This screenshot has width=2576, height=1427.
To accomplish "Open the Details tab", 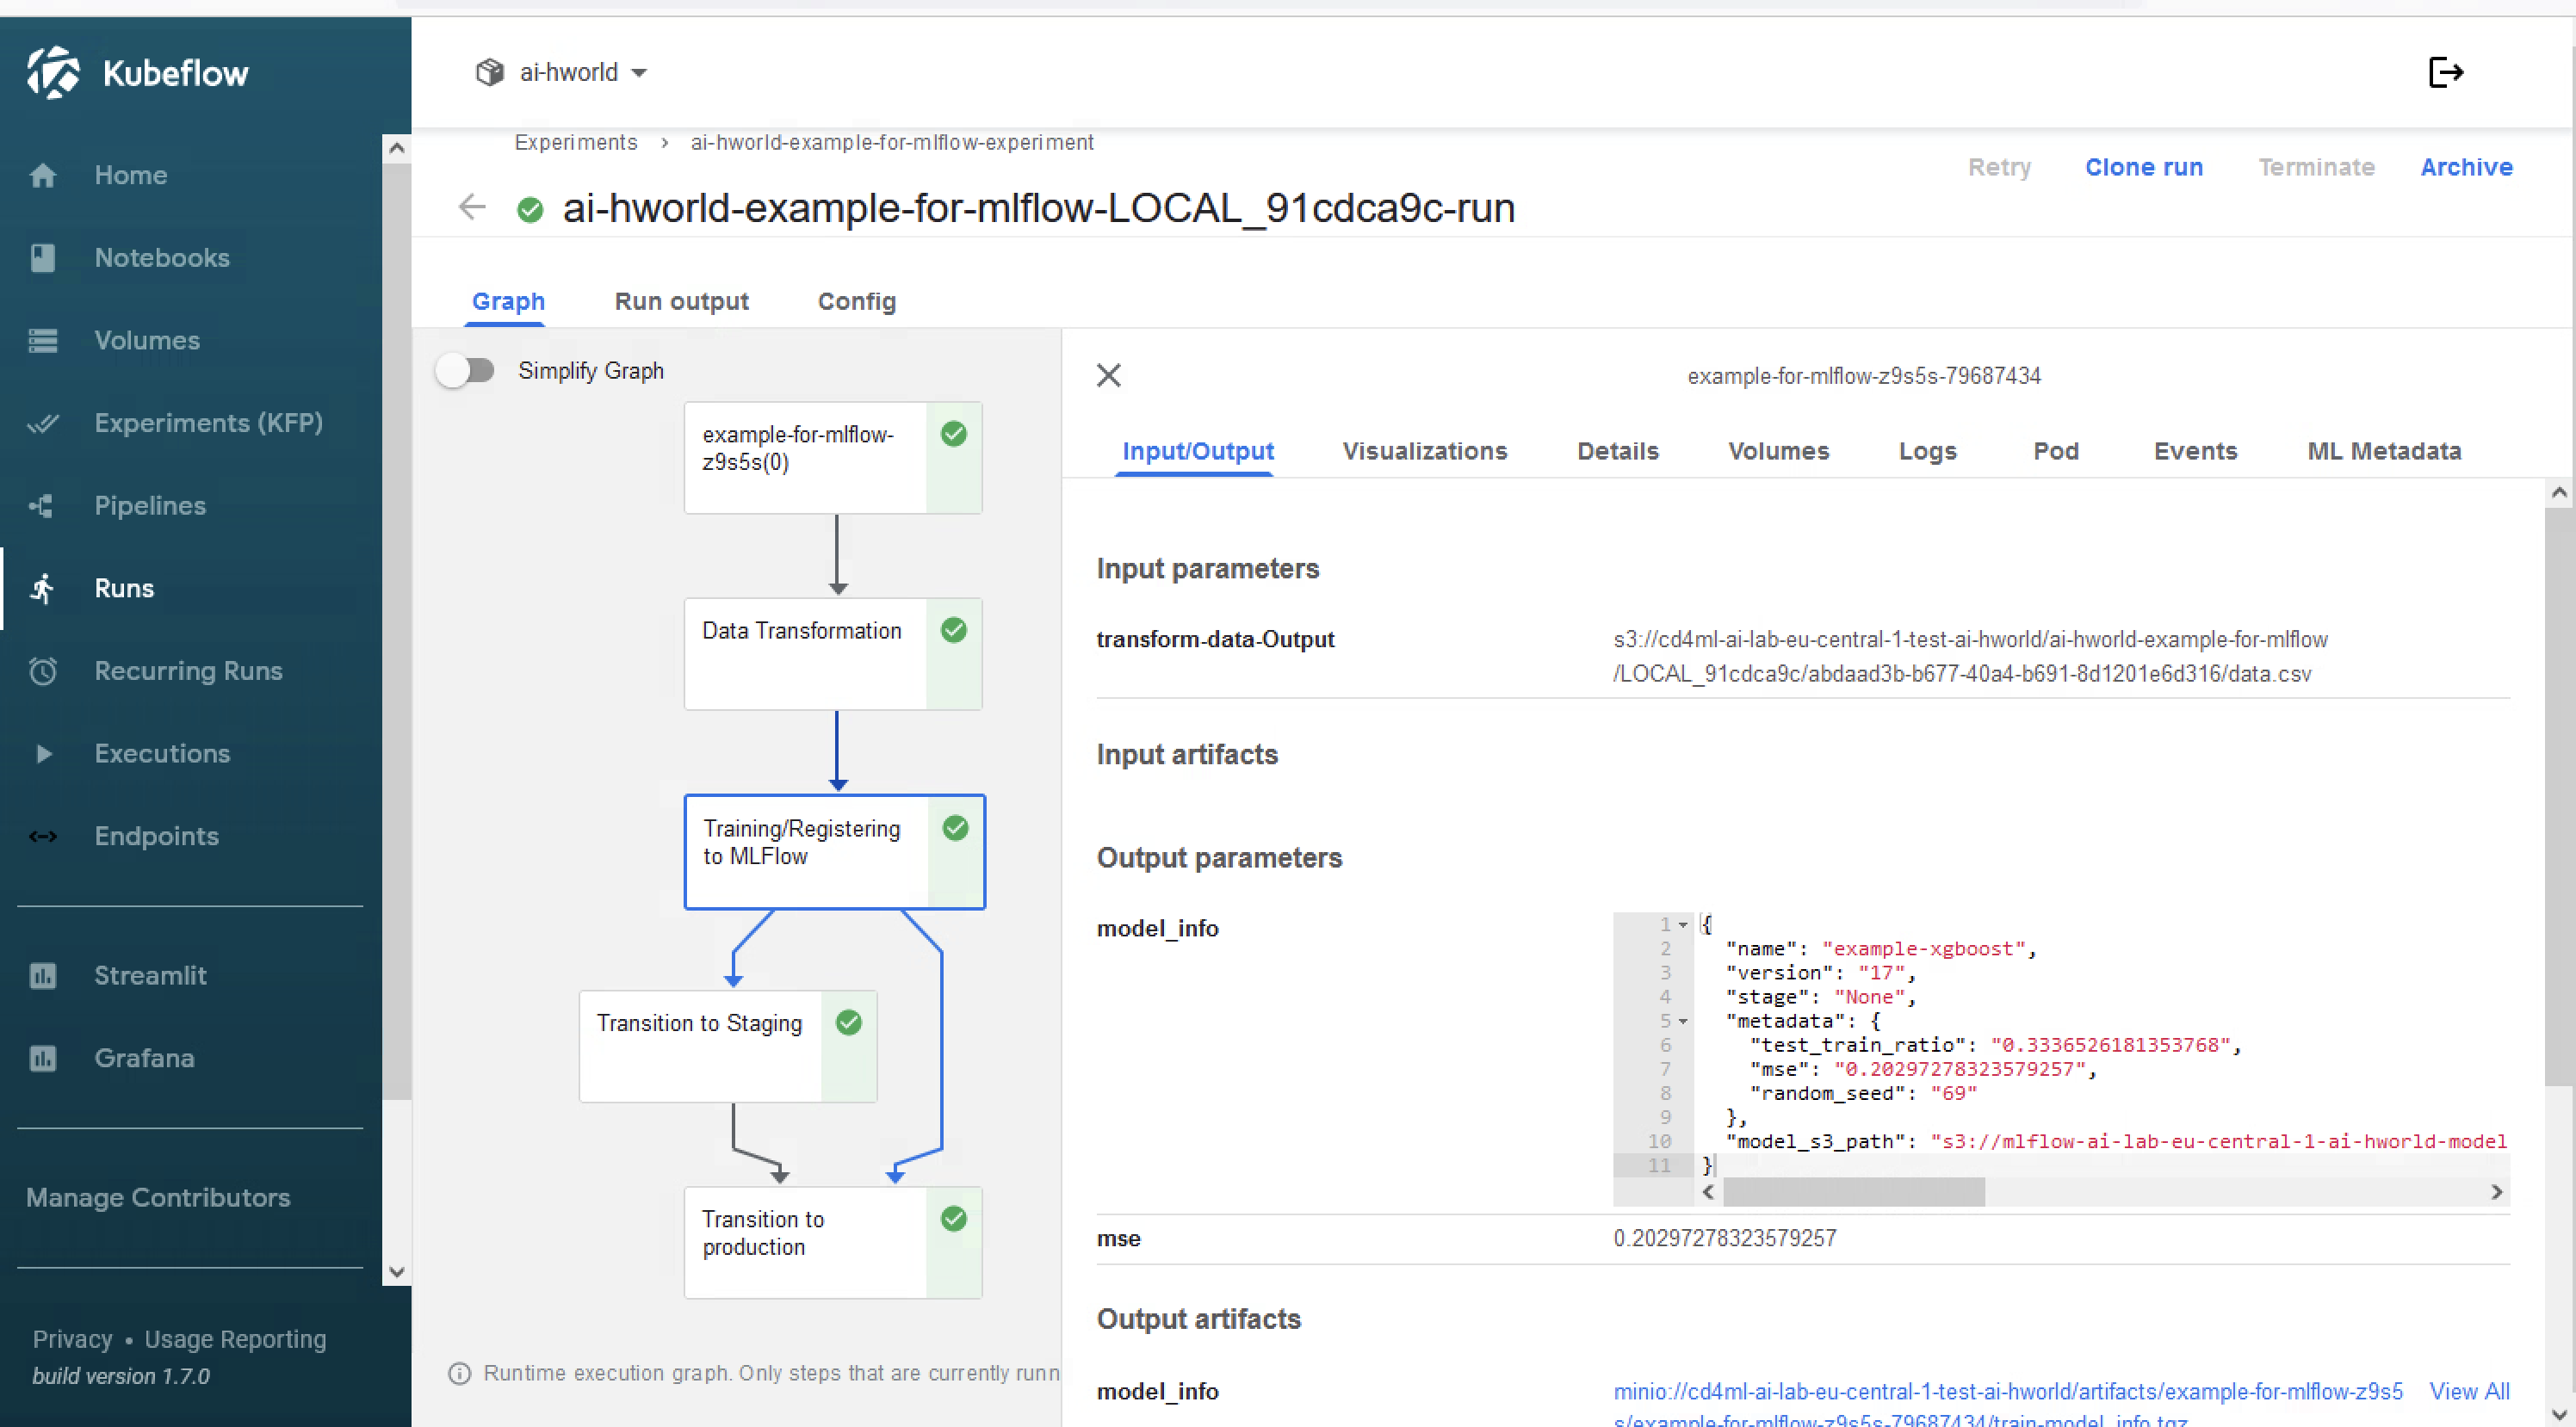I will tap(1617, 451).
